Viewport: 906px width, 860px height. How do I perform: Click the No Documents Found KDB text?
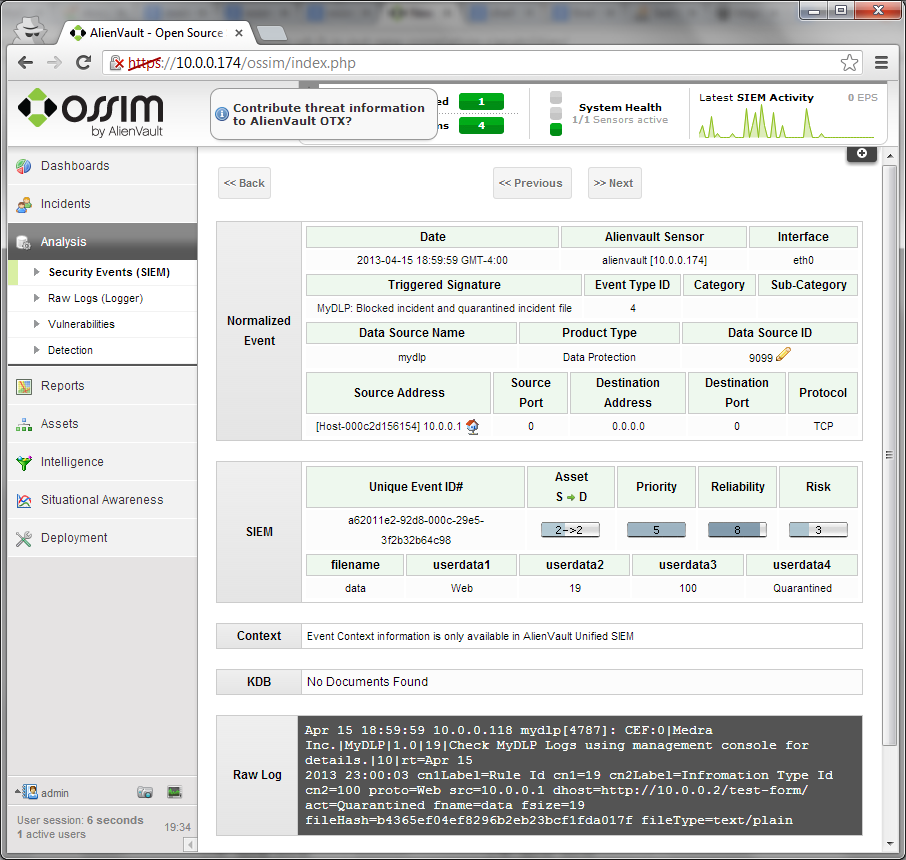point(367,682)
